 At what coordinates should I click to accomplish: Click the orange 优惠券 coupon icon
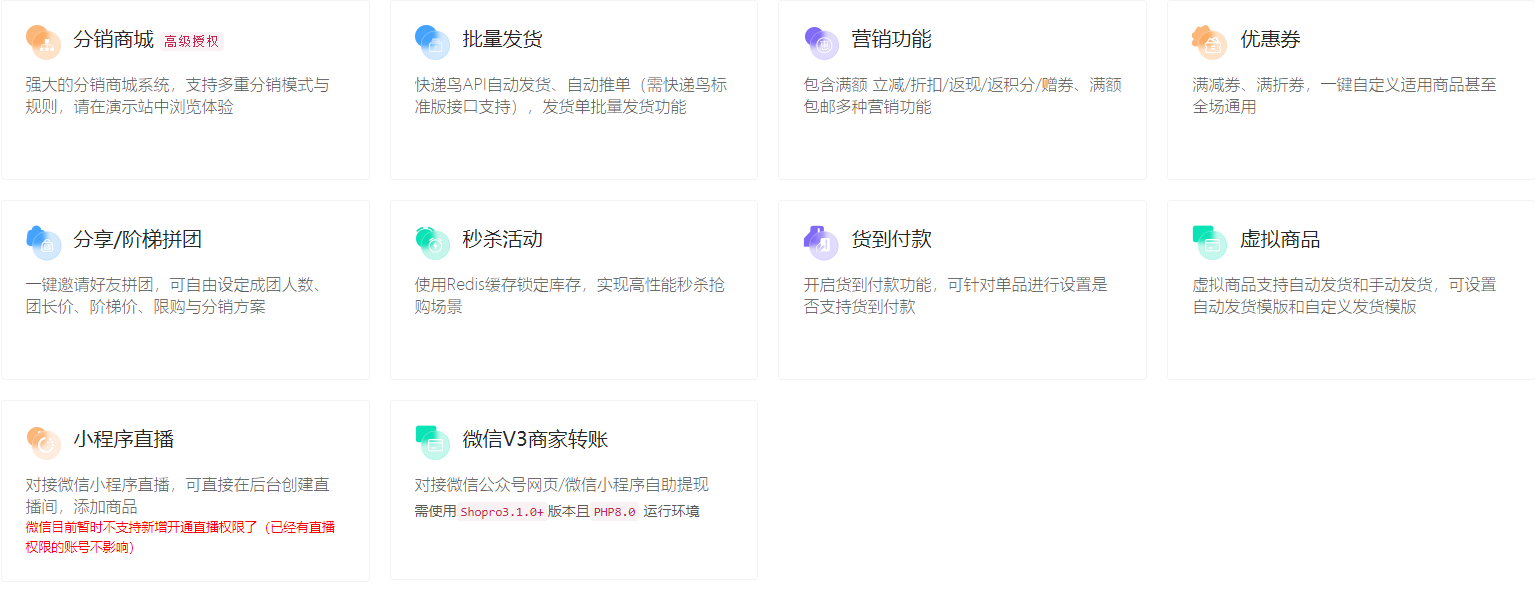1209,41
